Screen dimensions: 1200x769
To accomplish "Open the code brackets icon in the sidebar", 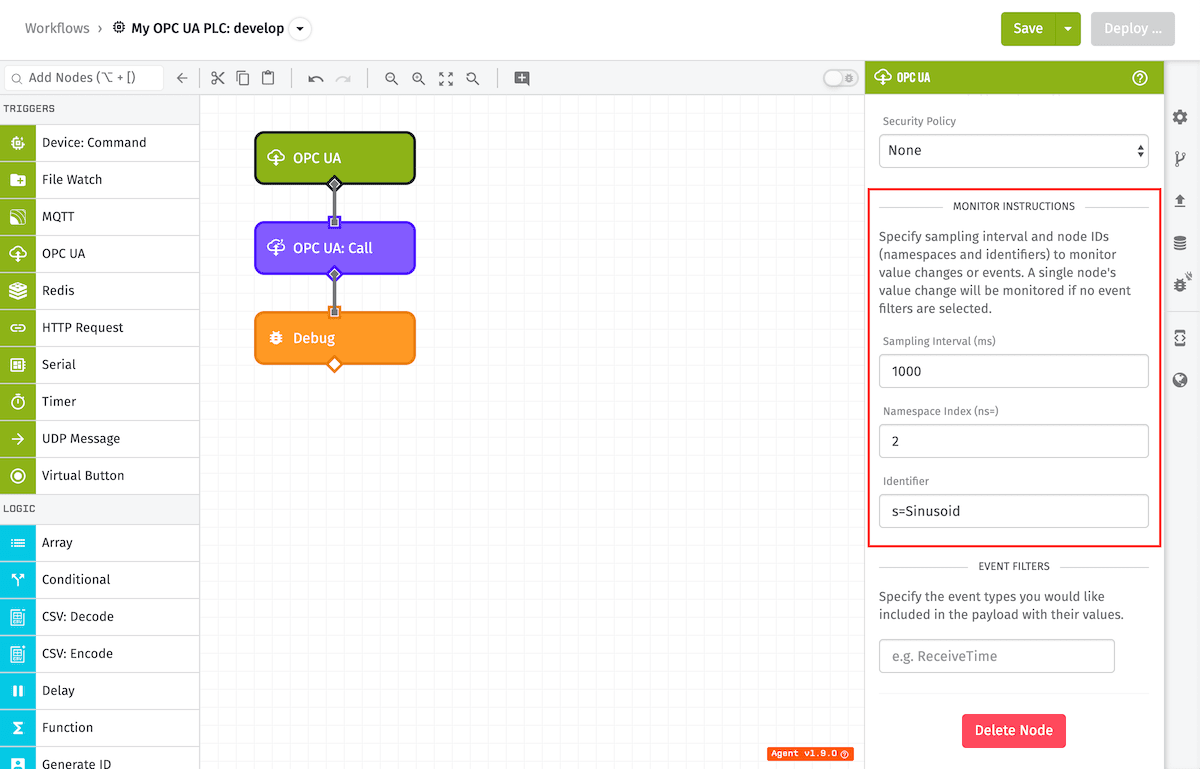I will (1180, 338).
